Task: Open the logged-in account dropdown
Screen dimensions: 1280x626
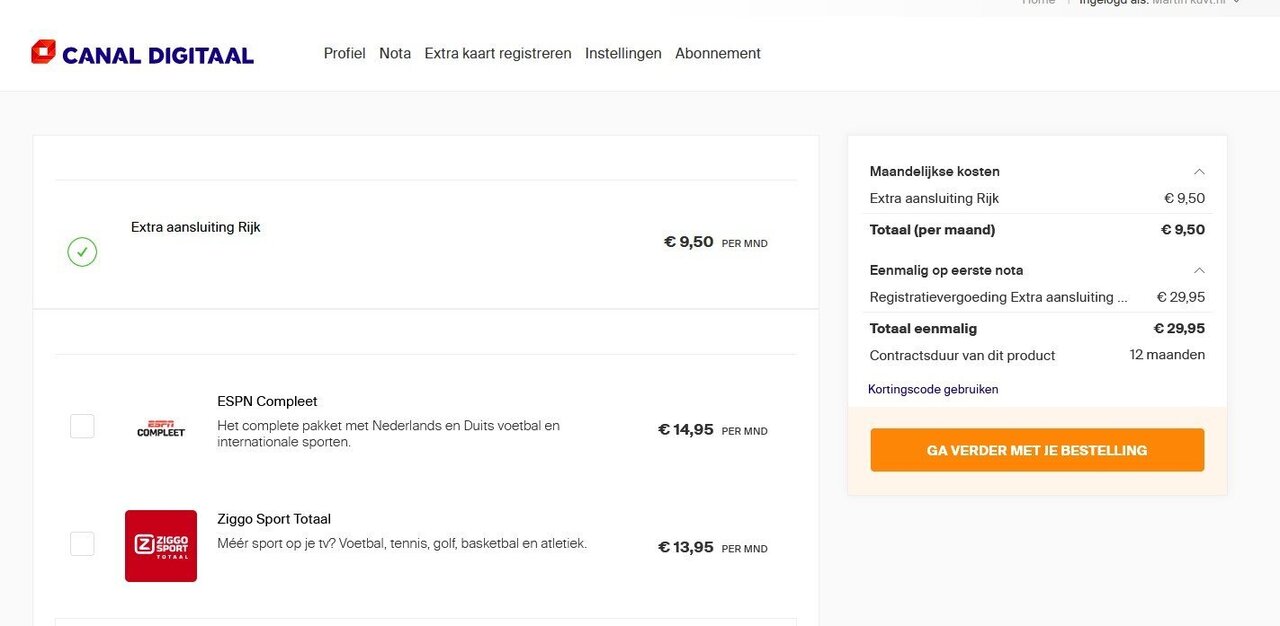Action: (1236, 3)
